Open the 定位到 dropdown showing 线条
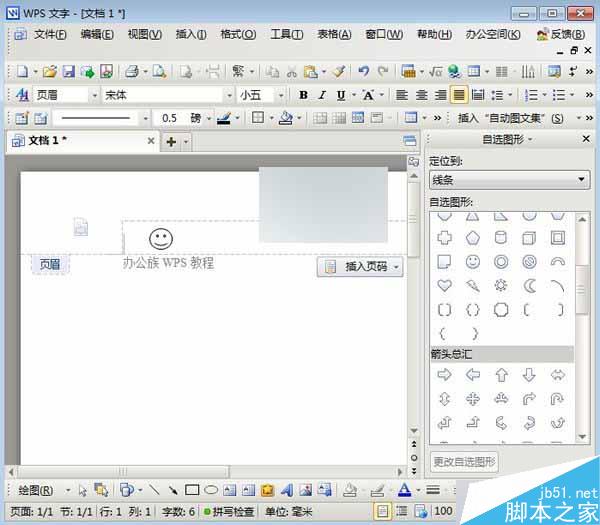Screen dimensions: 600x525 pos(509,179)
